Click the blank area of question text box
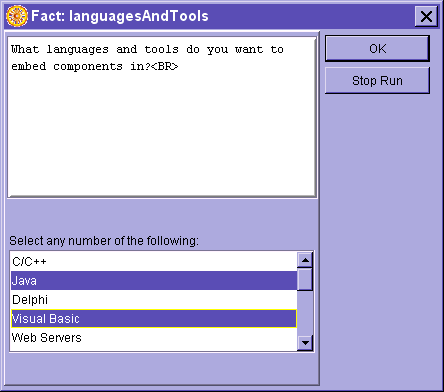Image resolution: width=444 pixels, height=392 pixels. pos(162,133)
